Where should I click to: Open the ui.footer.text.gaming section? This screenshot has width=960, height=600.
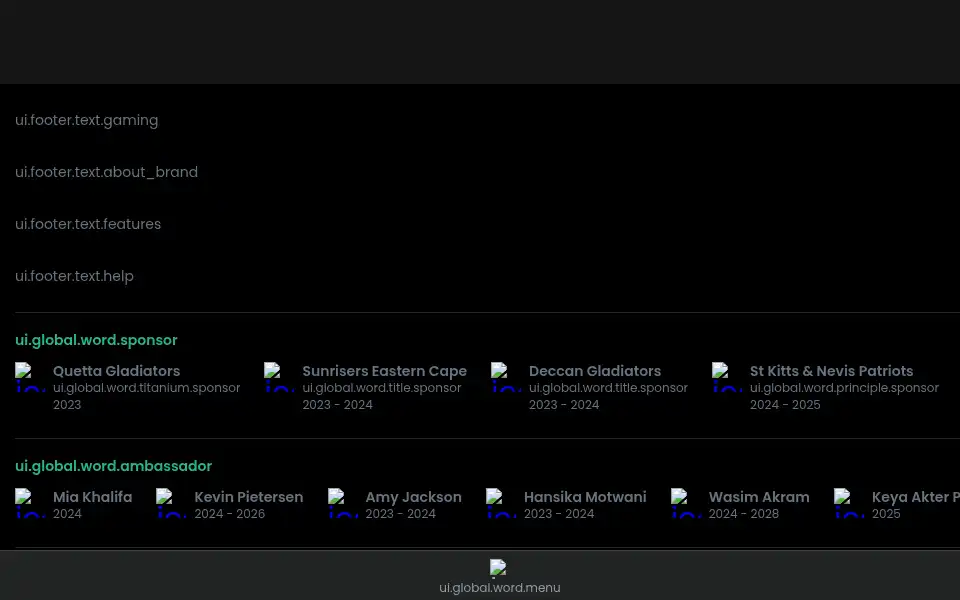point(86,121)
